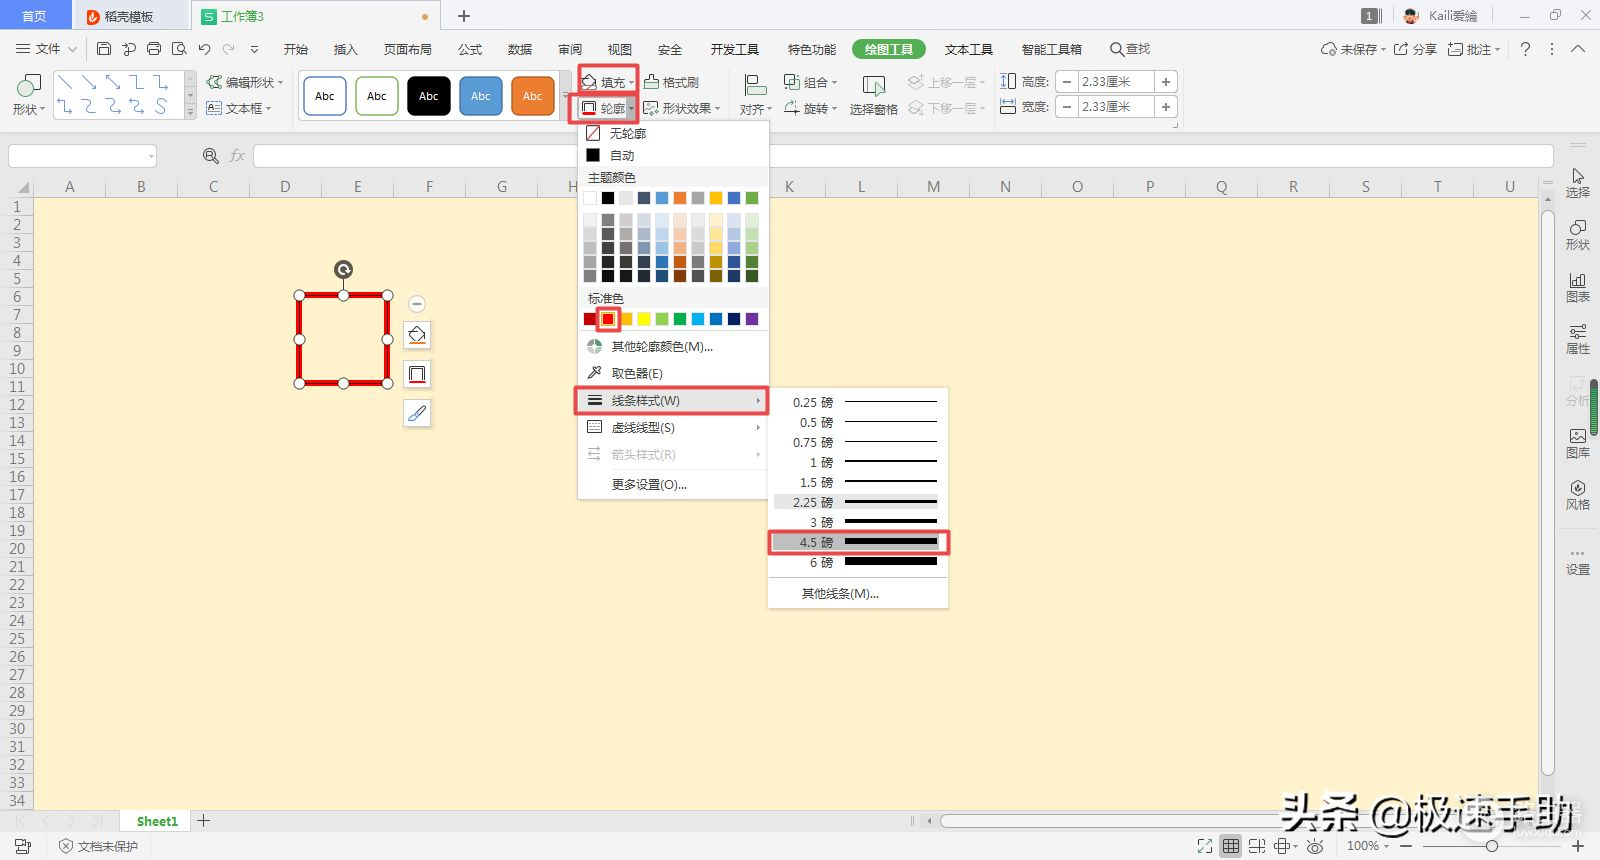Viewport: 1600px width, 860px height.
Task: Click the floating outline icon beside shape
Action: [417, 374]
